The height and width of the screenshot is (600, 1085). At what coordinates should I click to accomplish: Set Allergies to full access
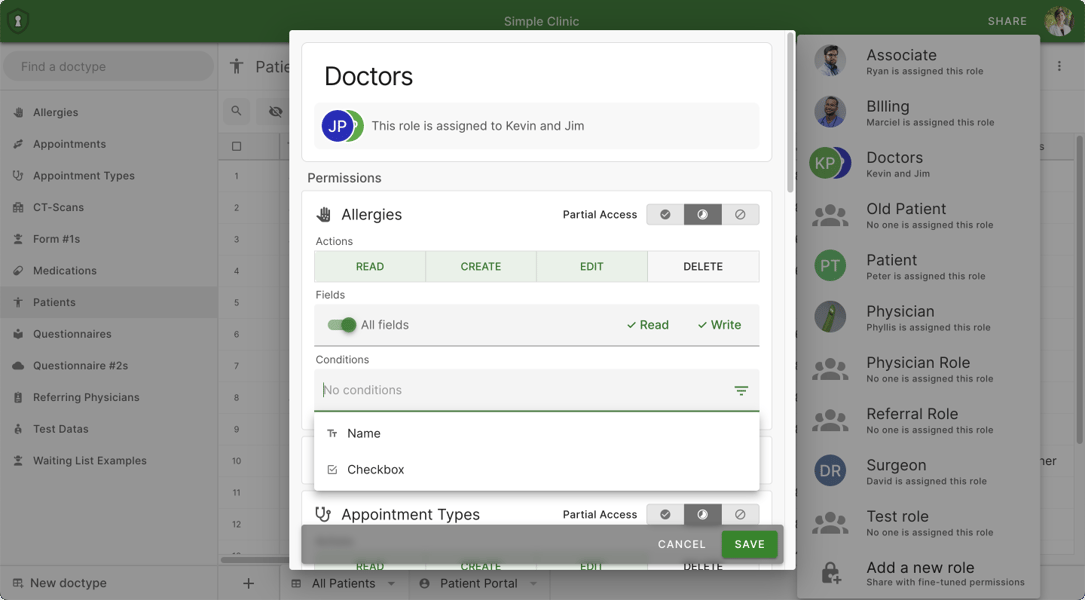[665, 215]
